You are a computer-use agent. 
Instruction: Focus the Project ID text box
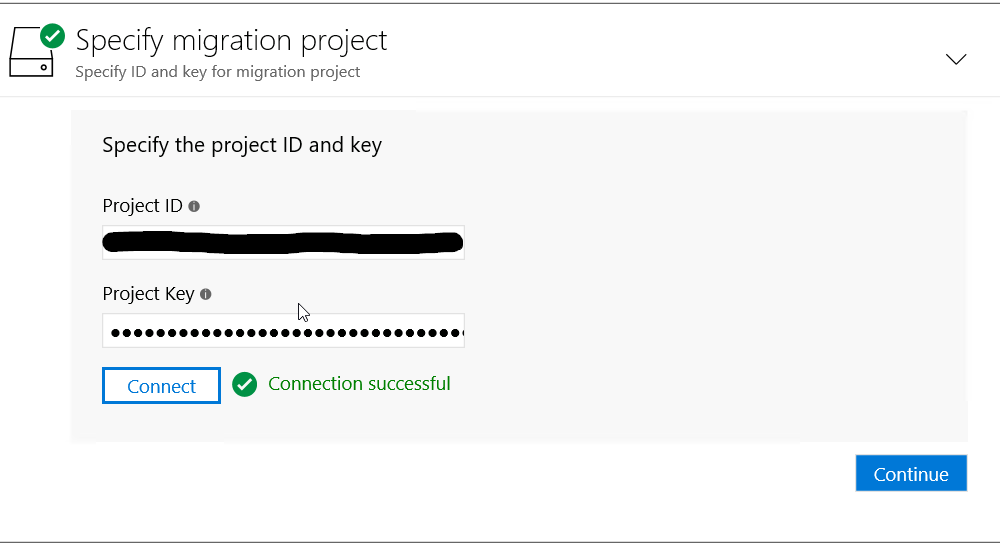[283, 242]
